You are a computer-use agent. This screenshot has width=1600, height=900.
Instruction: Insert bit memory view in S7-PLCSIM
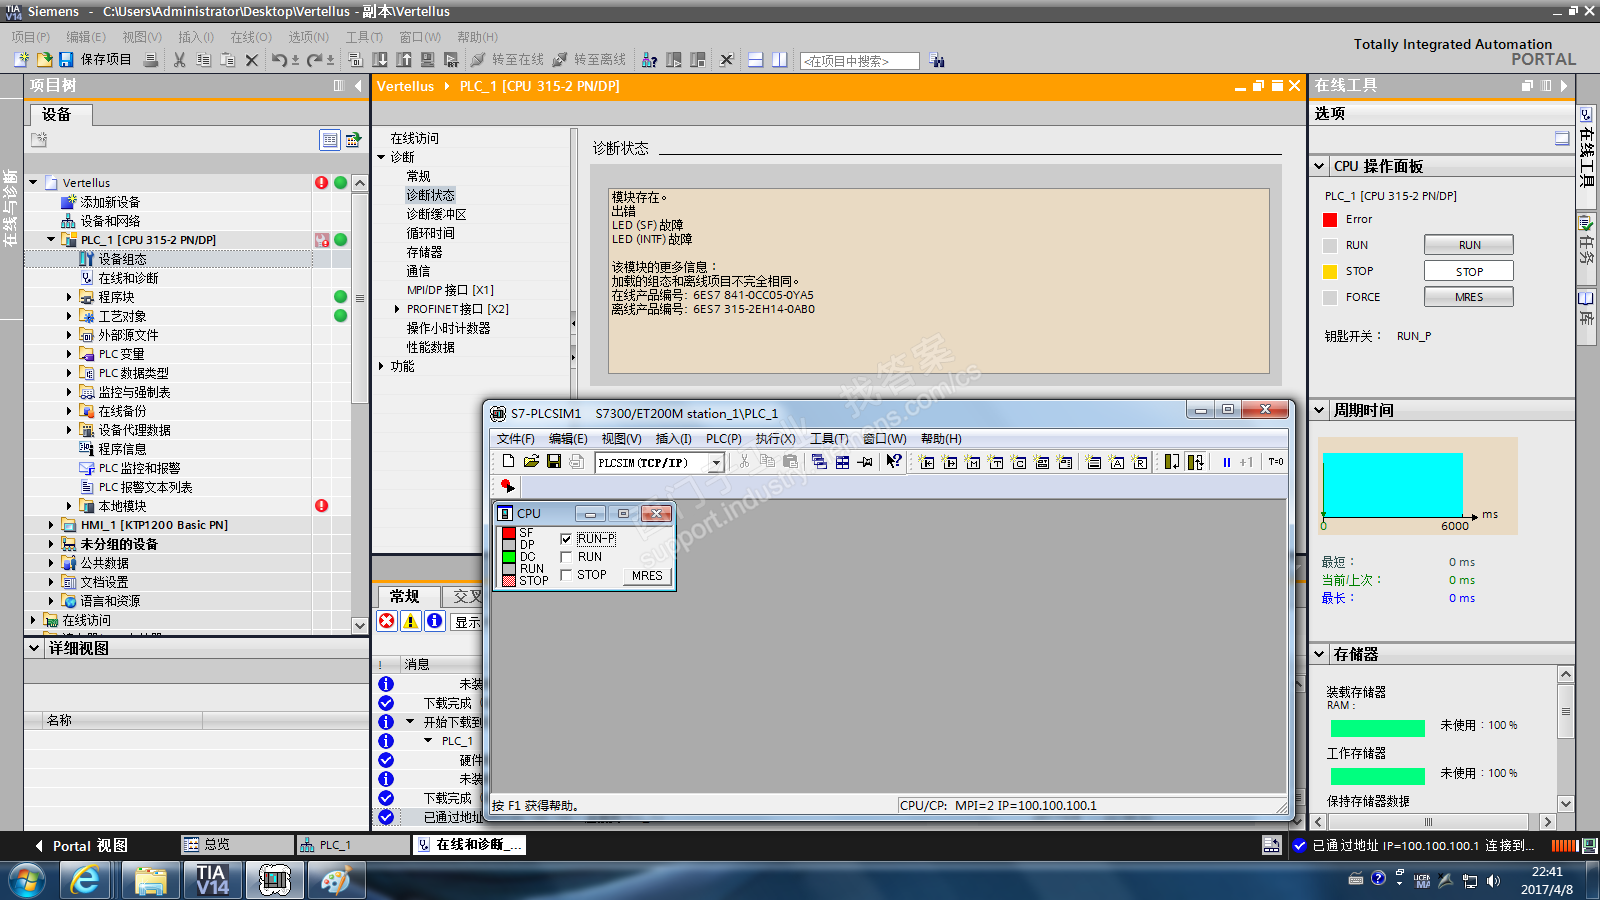point(973,462)
